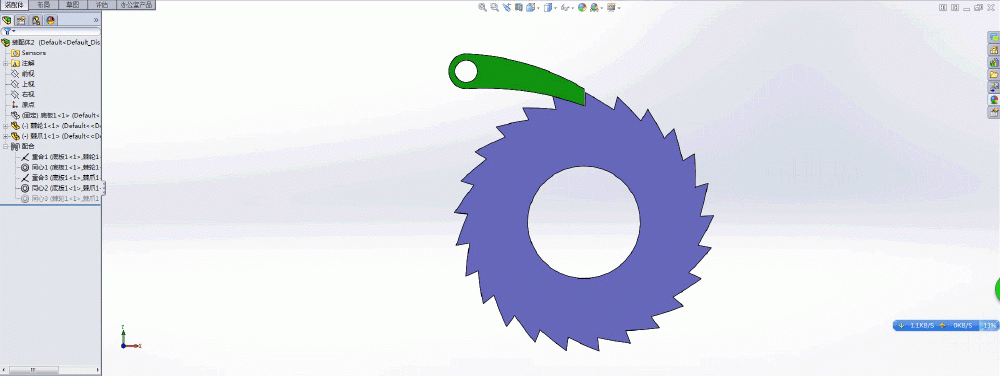This screenshot has height=376, width=1000.
Task: Expand panel tabs with double chevron
Action: pos(96,20)
